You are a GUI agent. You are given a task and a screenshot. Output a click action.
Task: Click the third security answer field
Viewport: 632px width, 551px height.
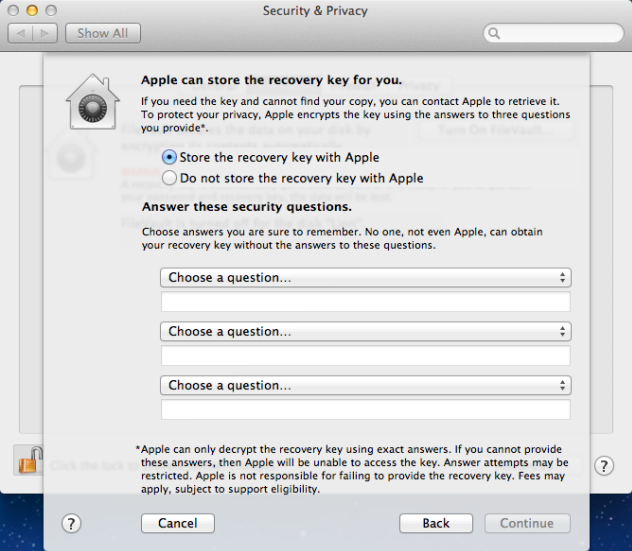(x=366, y=410)
